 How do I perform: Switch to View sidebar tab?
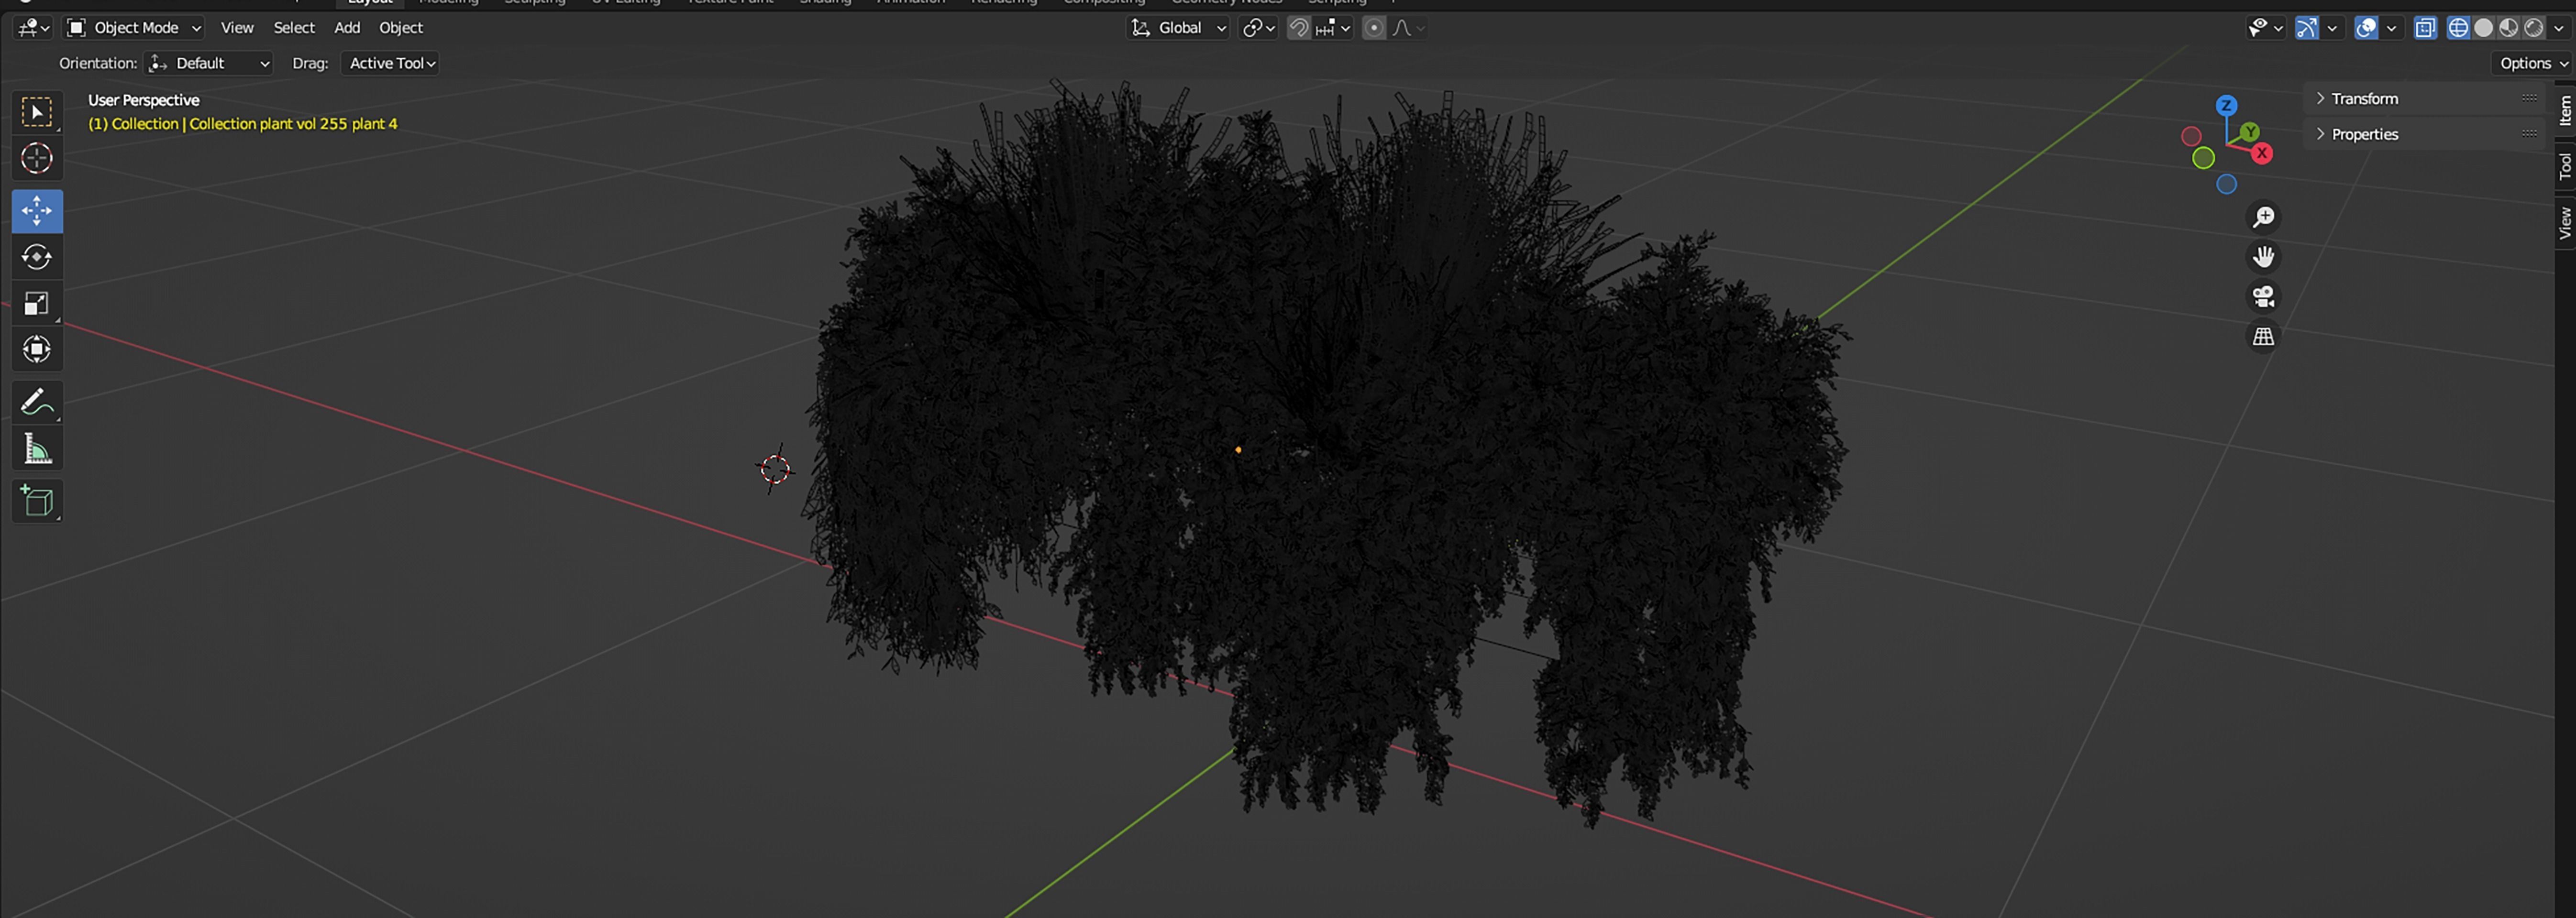click(2564, 222)
